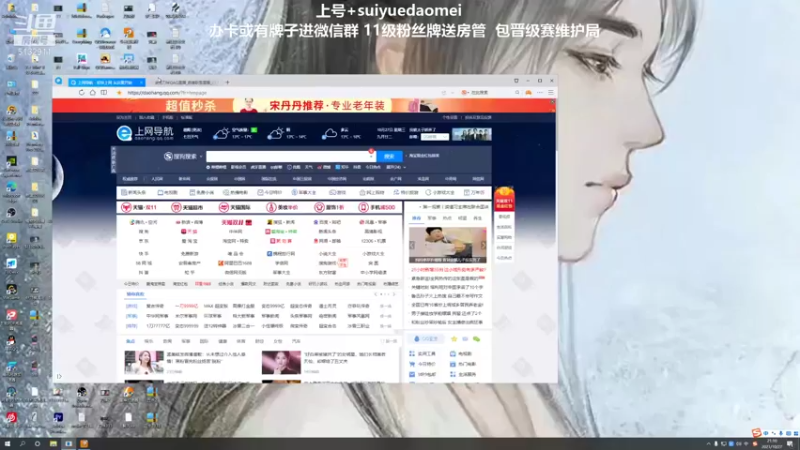Page the game links list backward
Image resolution: width=800 pixels, height=450 pixels.
click(376, 294)
